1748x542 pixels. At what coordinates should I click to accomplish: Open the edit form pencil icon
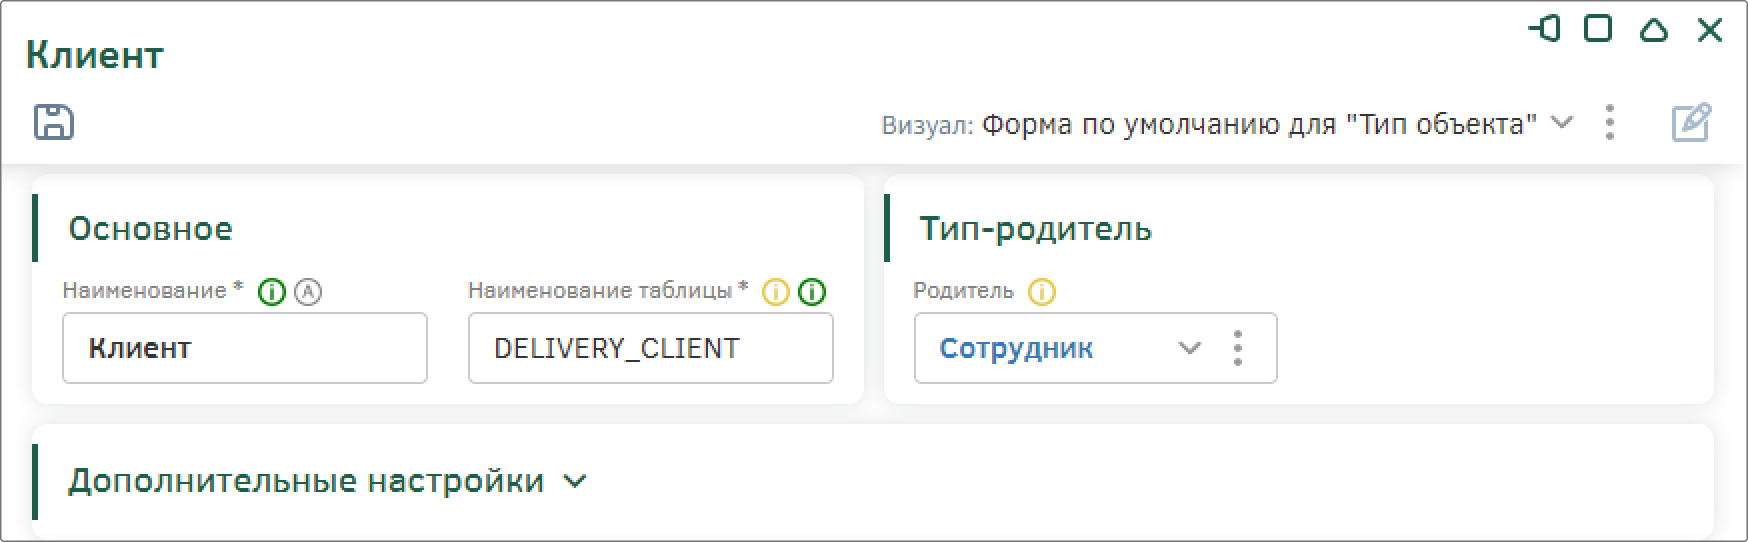click(x=1691, y=123)
